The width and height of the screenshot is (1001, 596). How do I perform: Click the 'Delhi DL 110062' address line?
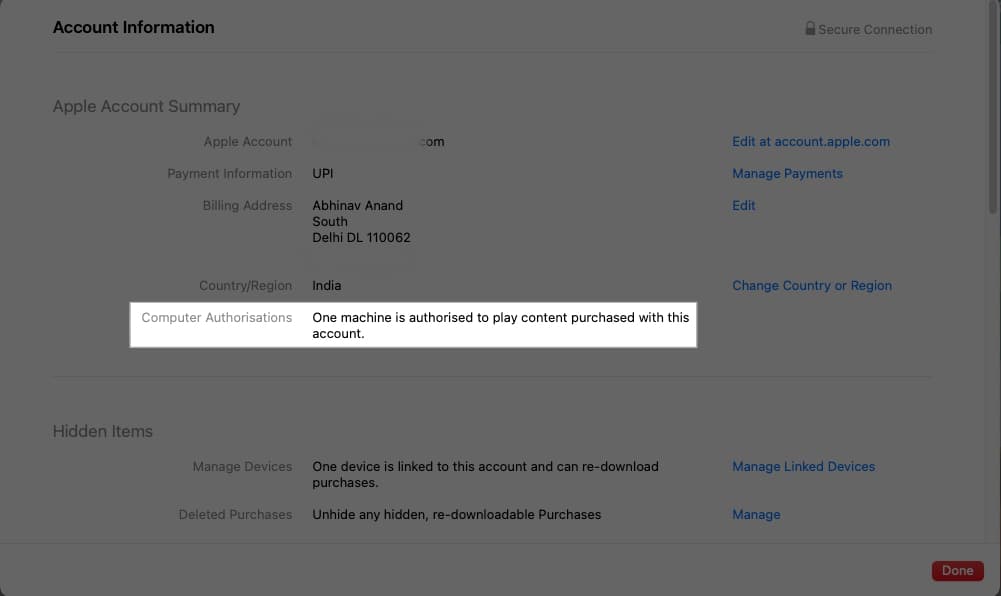361,237
